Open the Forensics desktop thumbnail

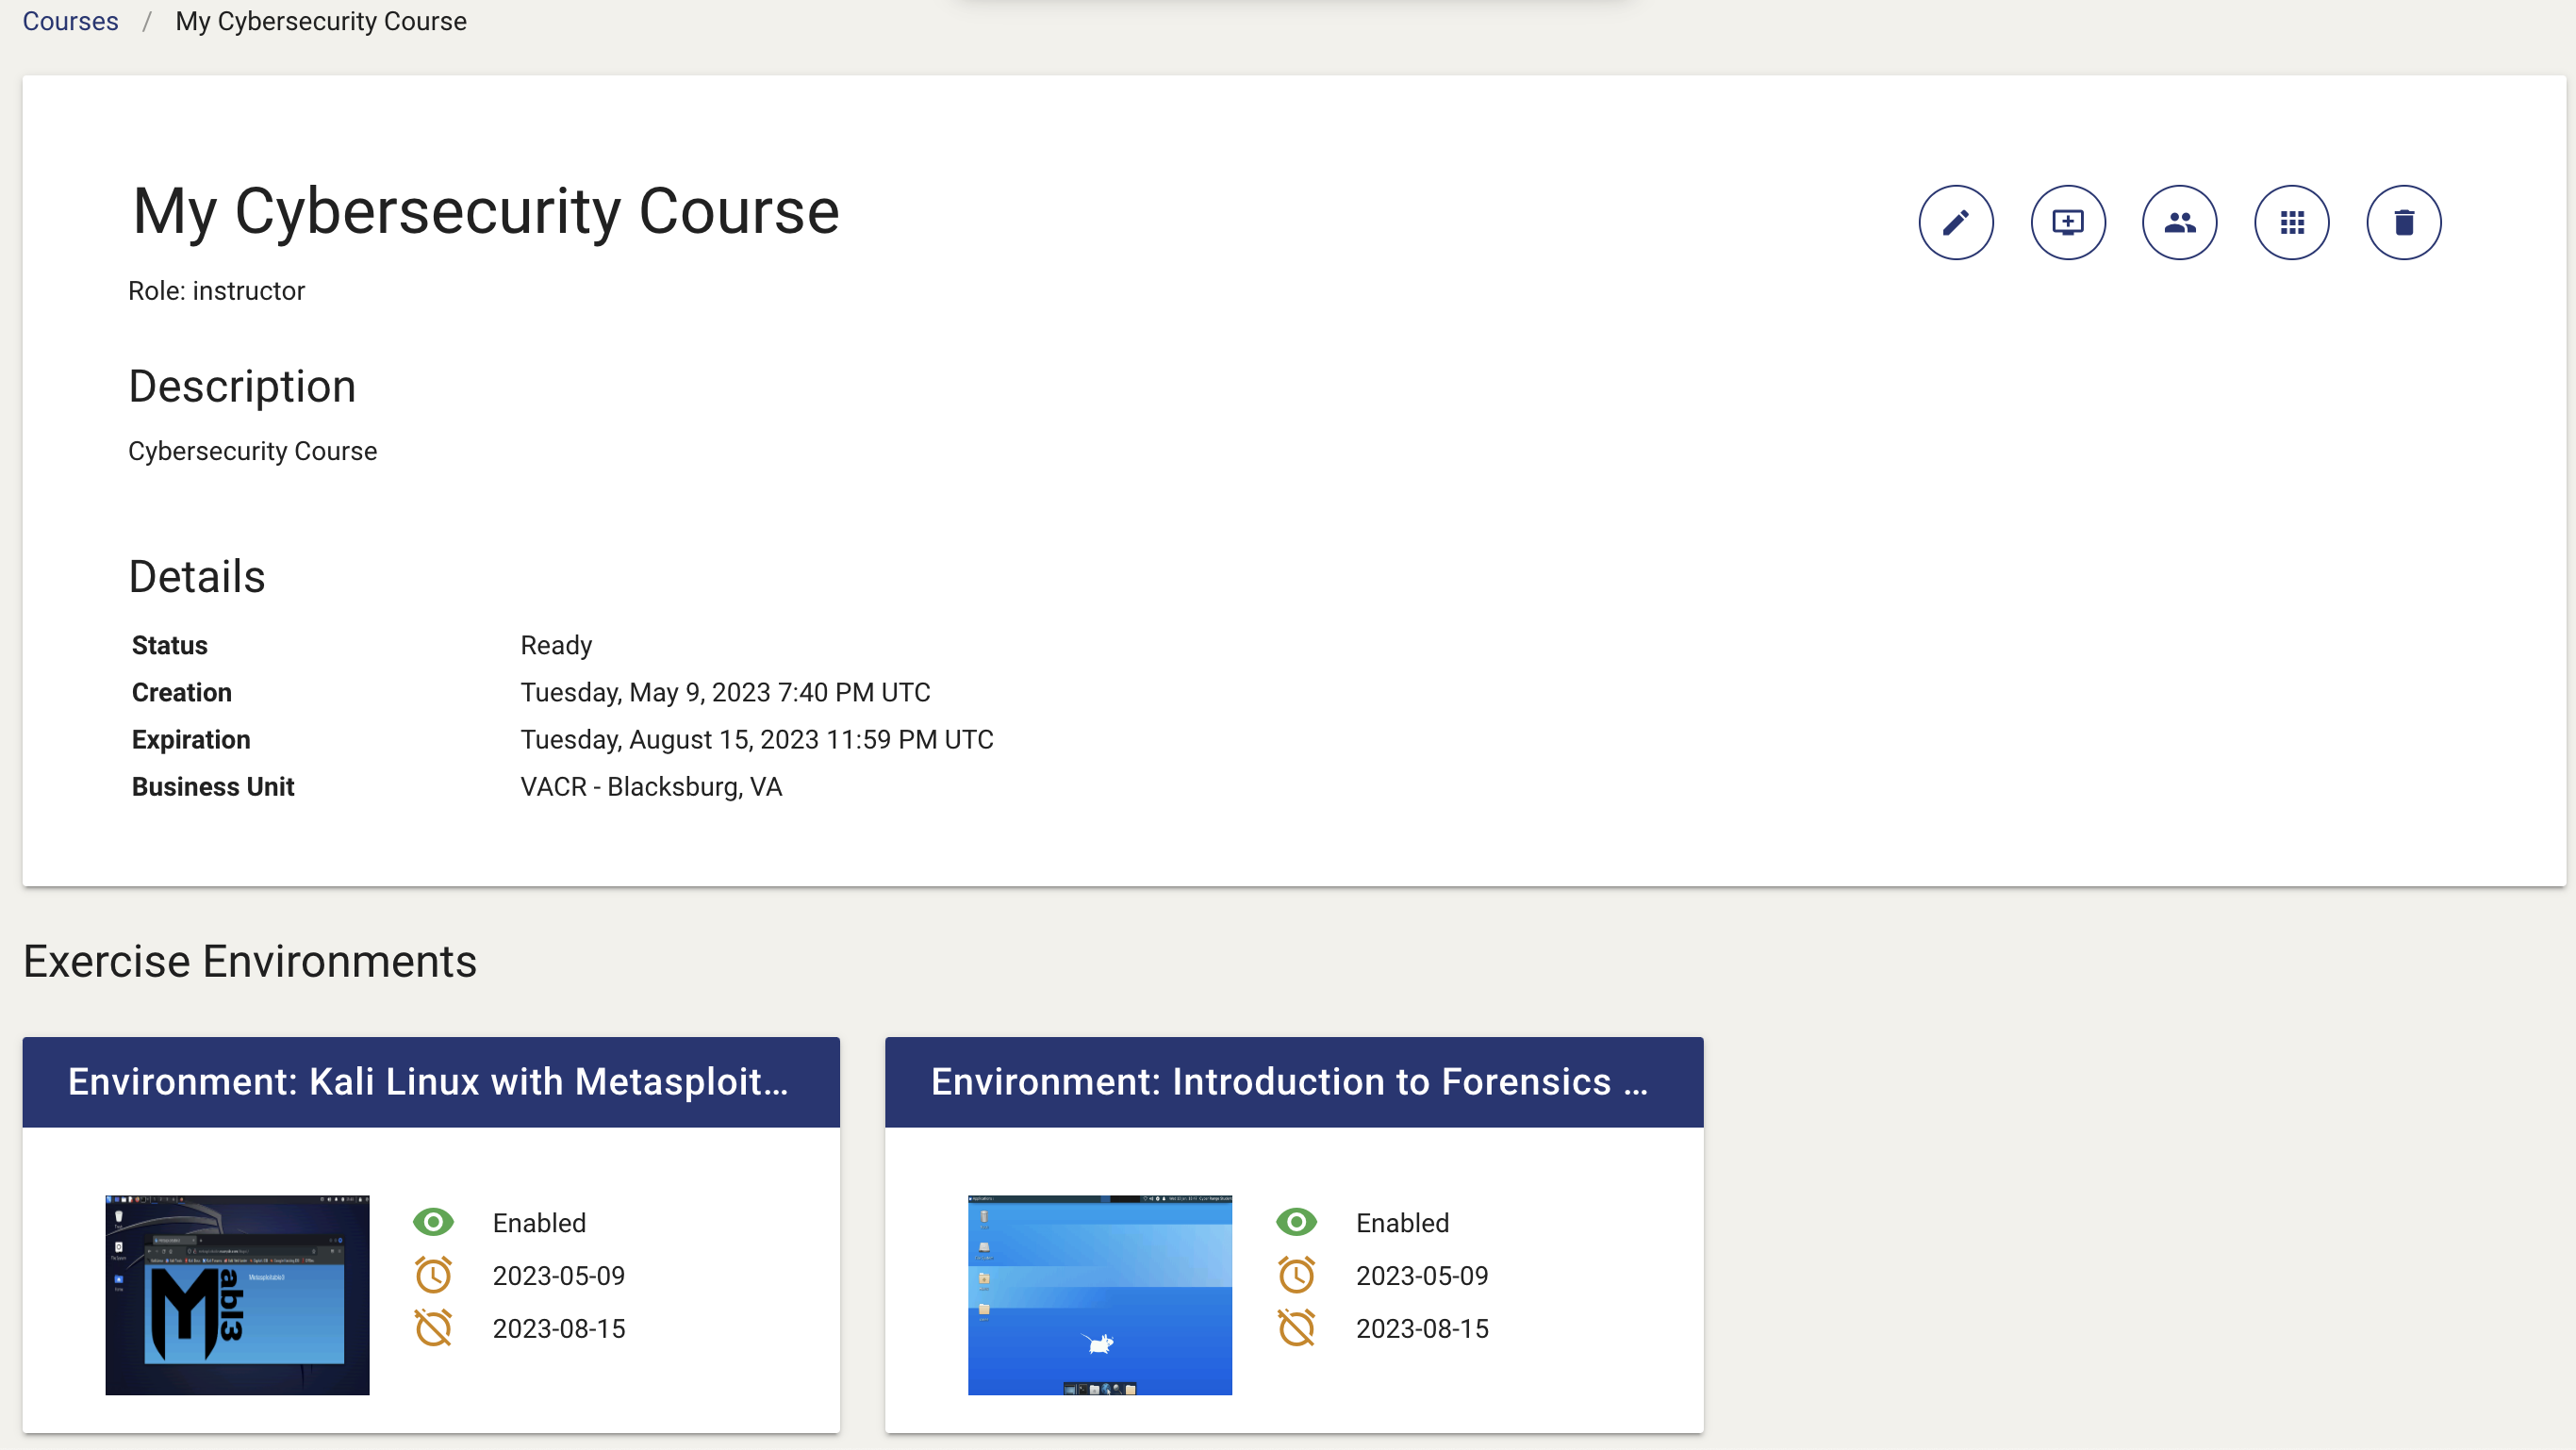(x=1099, y=1294)
